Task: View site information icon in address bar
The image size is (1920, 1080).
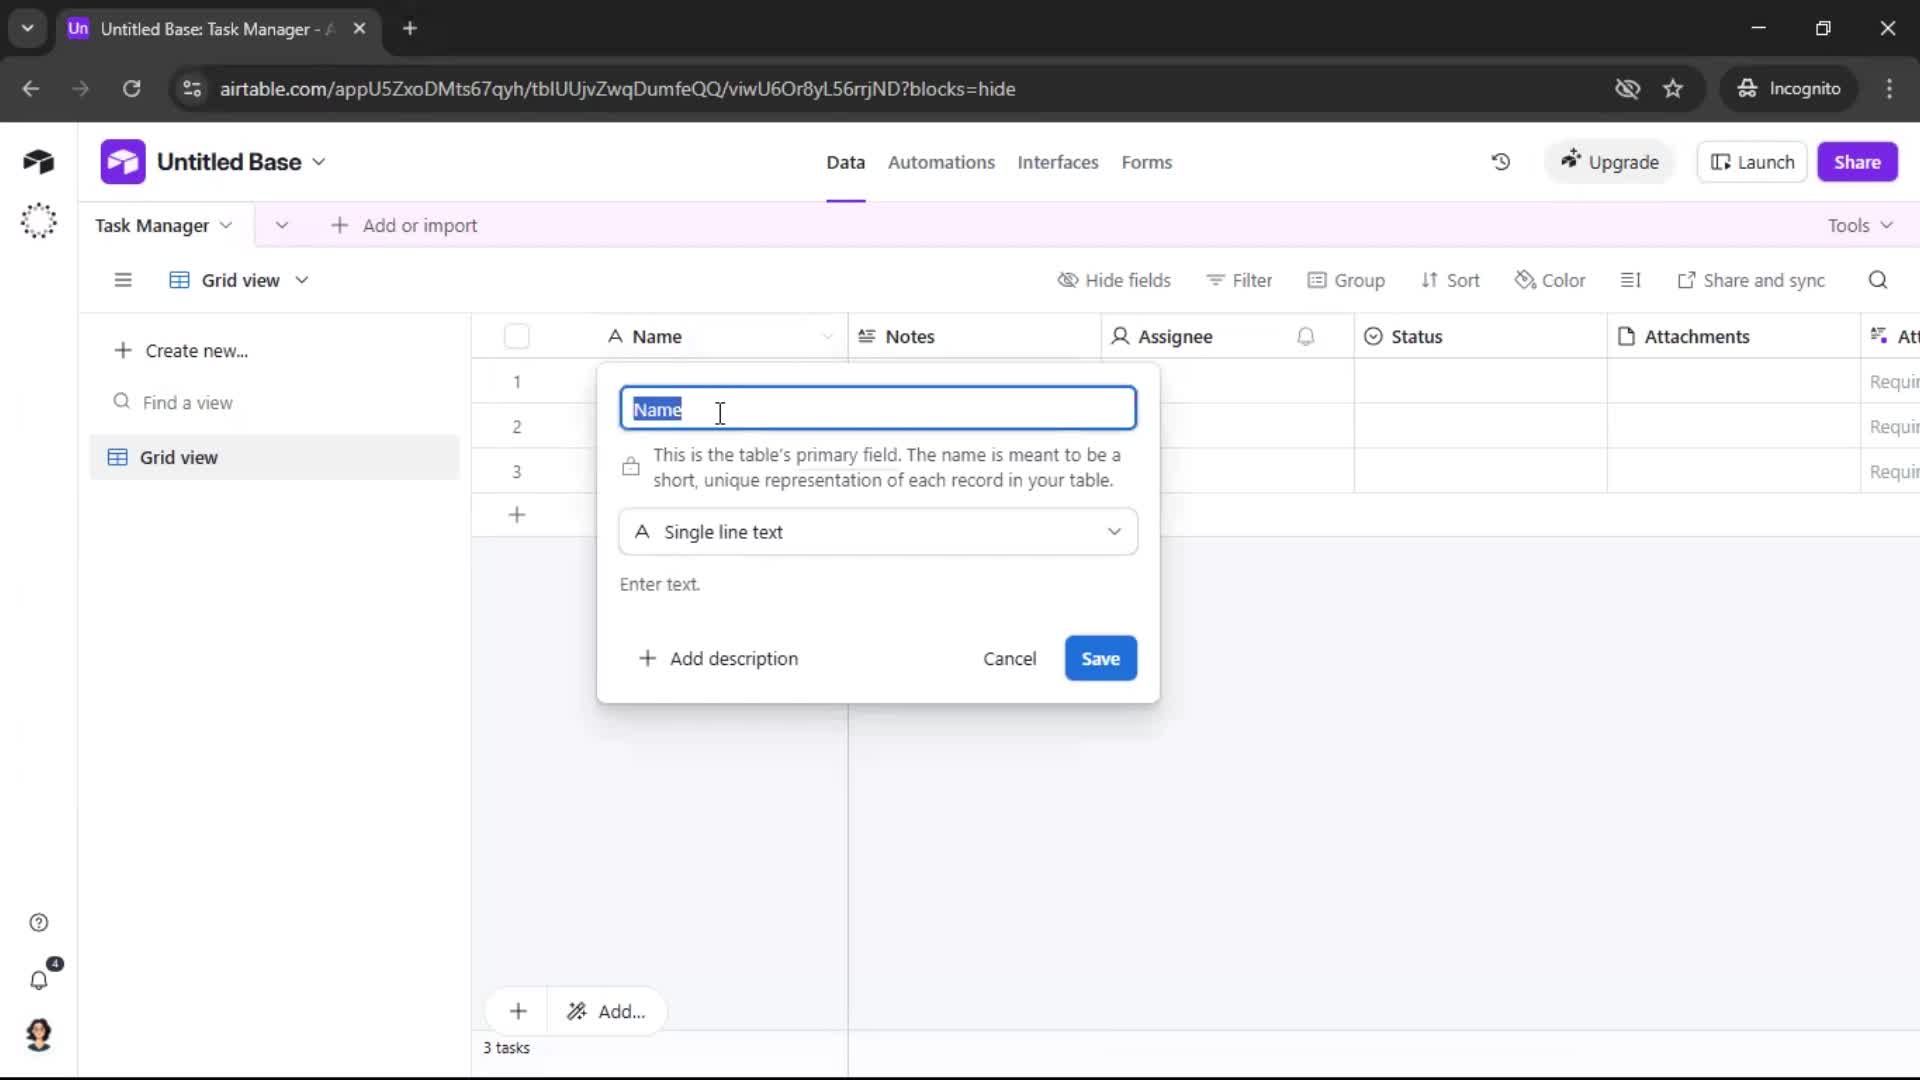Action: 191,89
